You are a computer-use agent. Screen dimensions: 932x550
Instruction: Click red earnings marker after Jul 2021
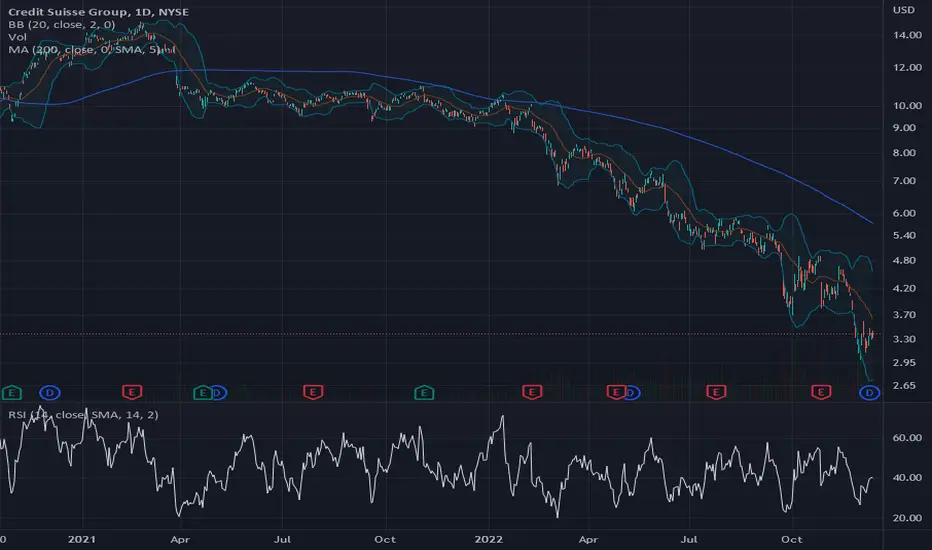(x=313, y=392)
